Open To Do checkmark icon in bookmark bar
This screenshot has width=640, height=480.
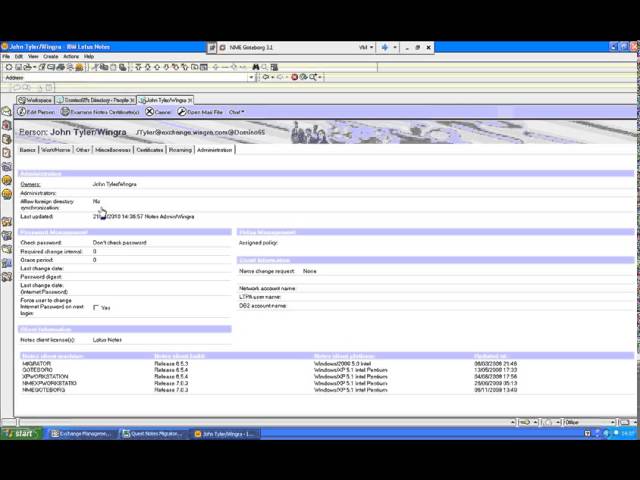[7, 153]
